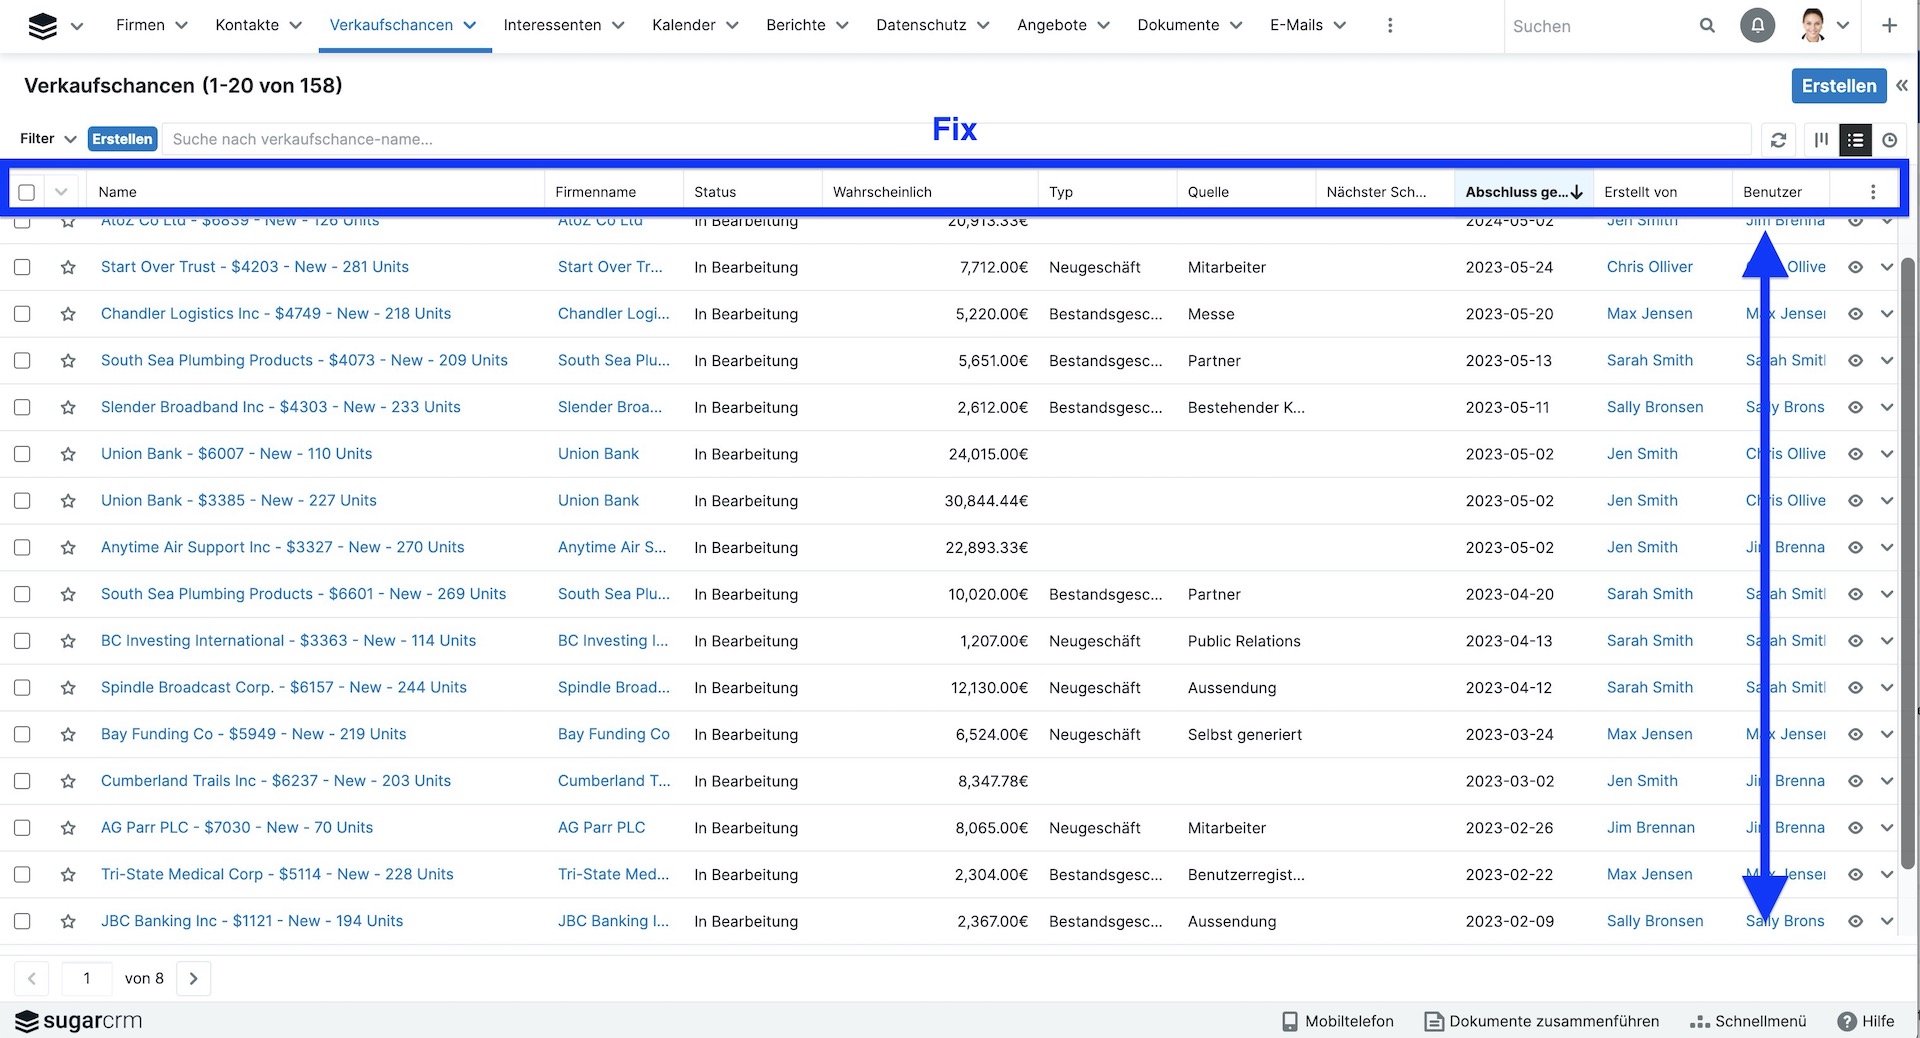Open the notifications bell
This screenshot has width=1920, height=1038.
coord(1757,26)
